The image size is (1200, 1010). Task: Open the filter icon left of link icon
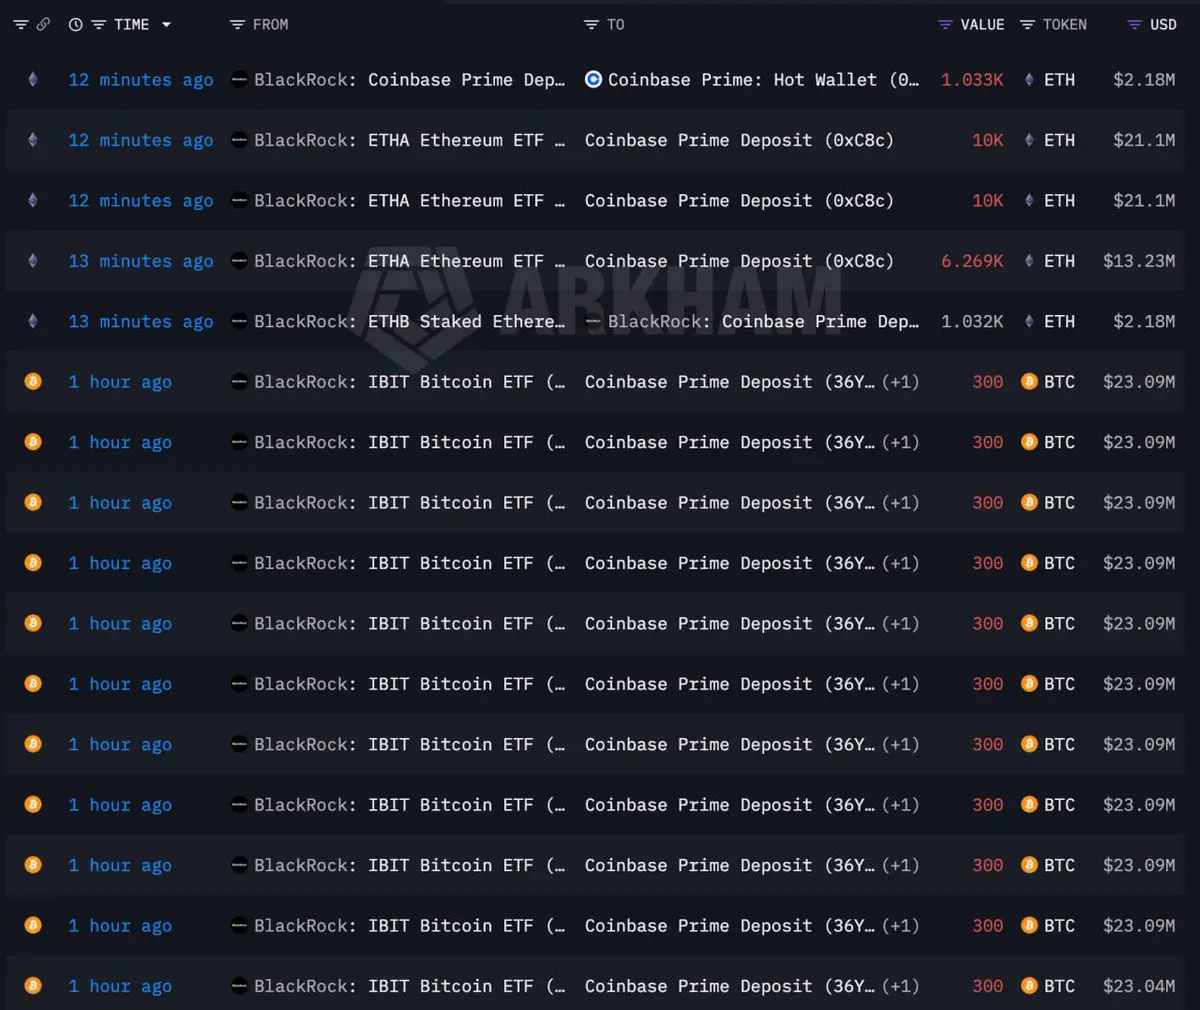click(20, 25)
